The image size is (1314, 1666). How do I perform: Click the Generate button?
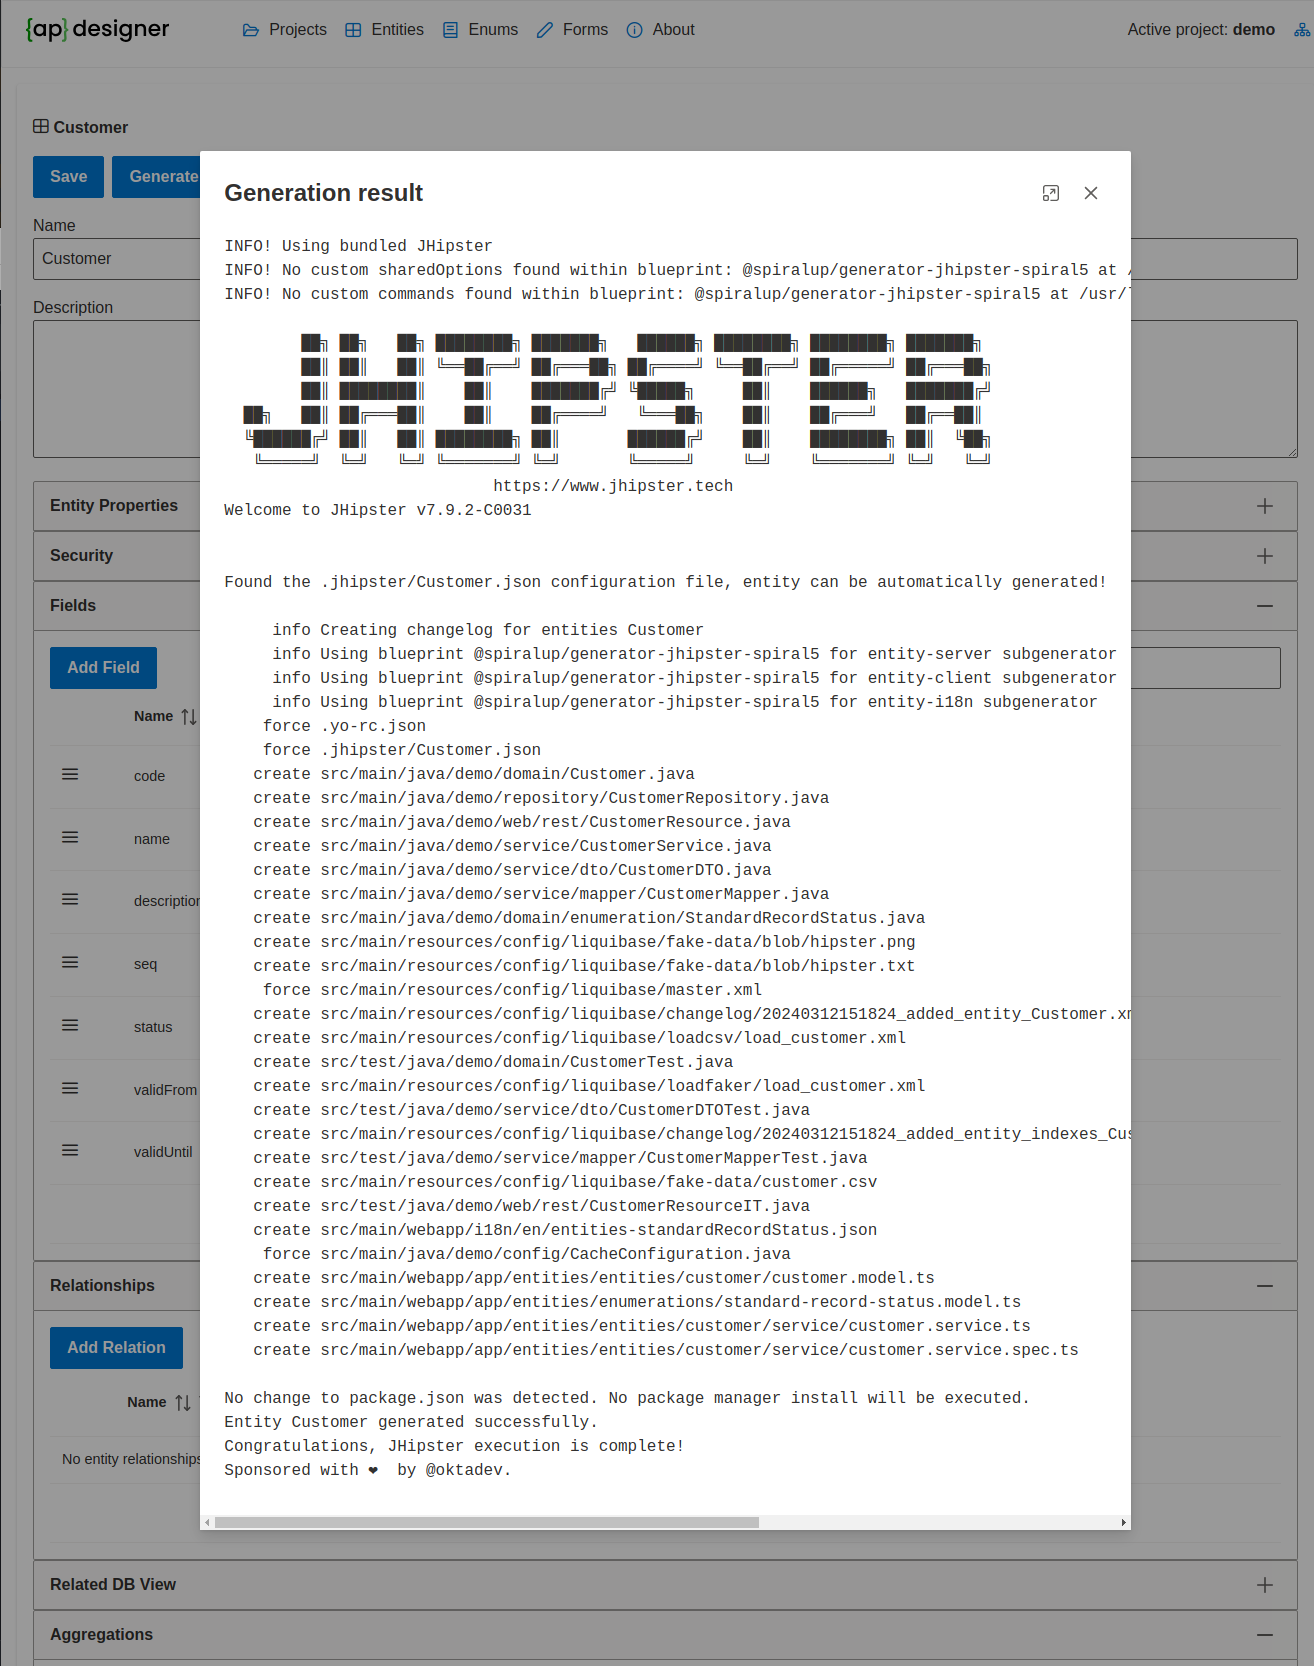coord(157,177)
